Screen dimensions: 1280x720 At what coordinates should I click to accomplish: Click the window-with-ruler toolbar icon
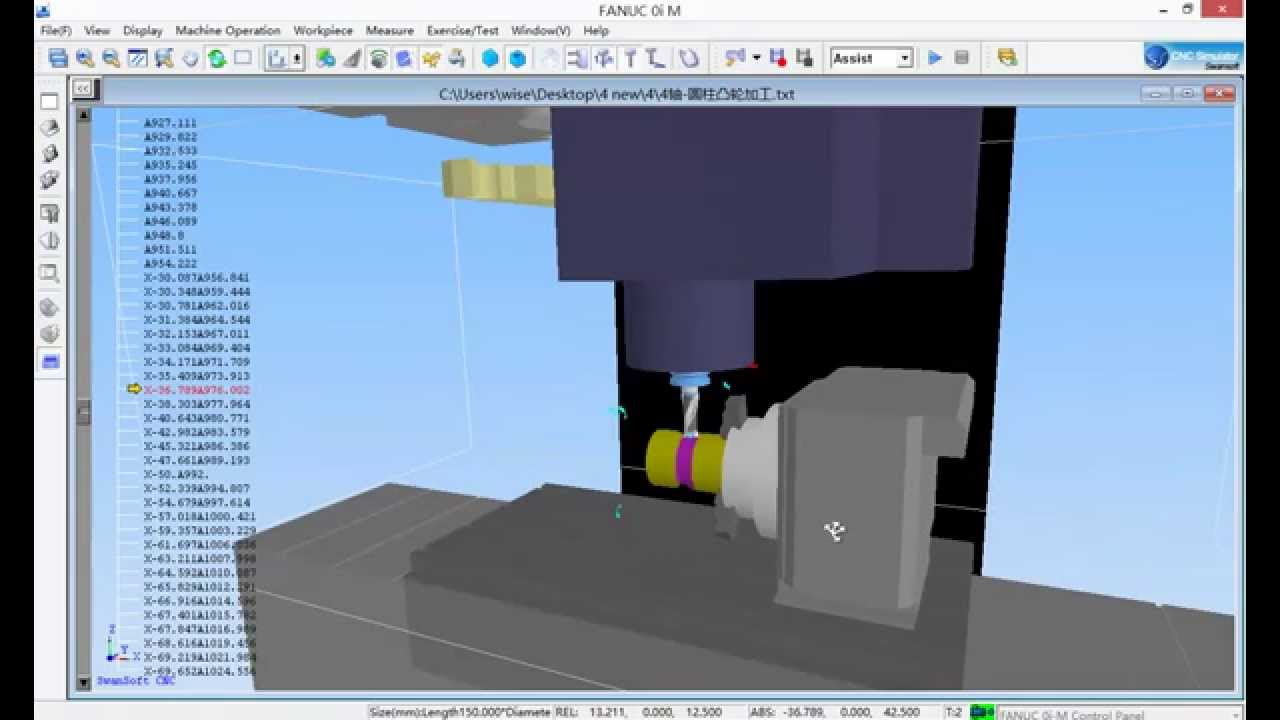point(138,58)
